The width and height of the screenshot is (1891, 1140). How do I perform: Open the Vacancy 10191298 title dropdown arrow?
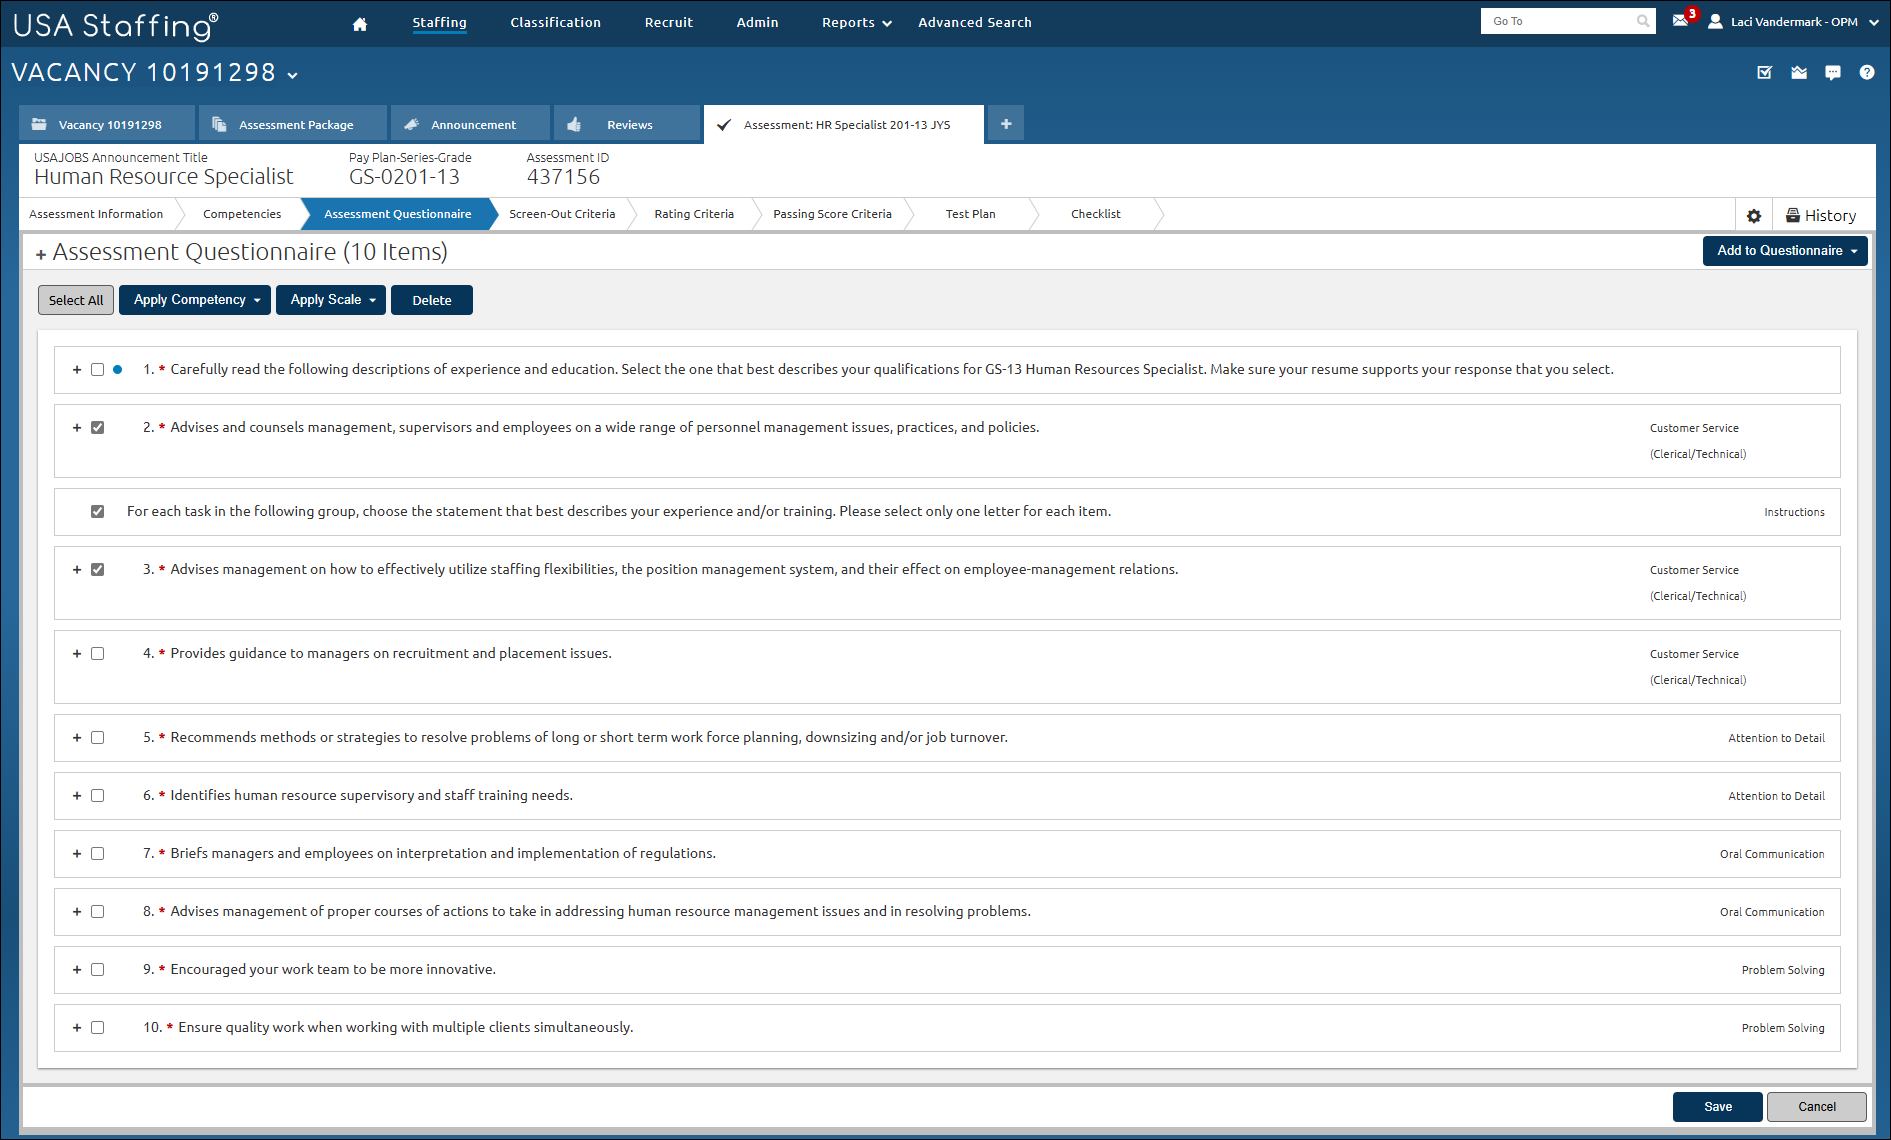click(292, 75)
